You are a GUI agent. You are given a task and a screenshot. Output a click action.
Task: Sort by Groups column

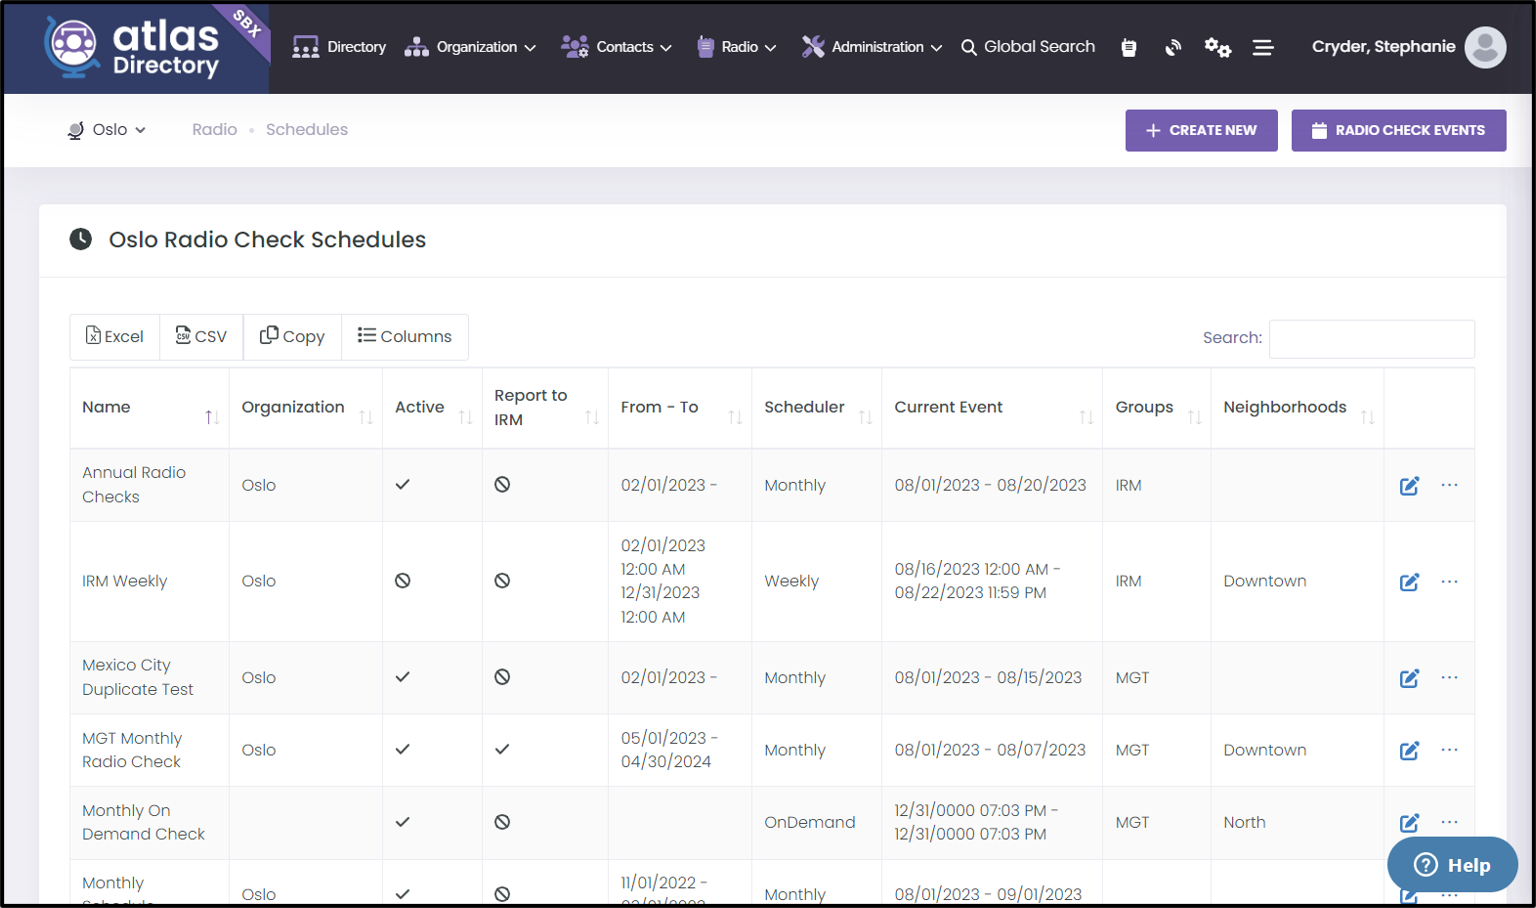1157,408
